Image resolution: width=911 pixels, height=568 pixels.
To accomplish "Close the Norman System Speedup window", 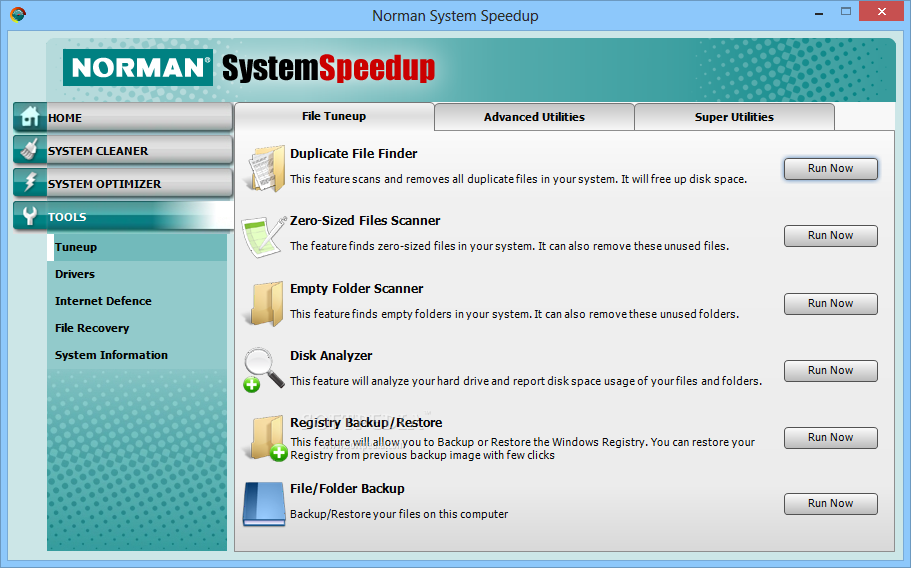I will 882,12.
